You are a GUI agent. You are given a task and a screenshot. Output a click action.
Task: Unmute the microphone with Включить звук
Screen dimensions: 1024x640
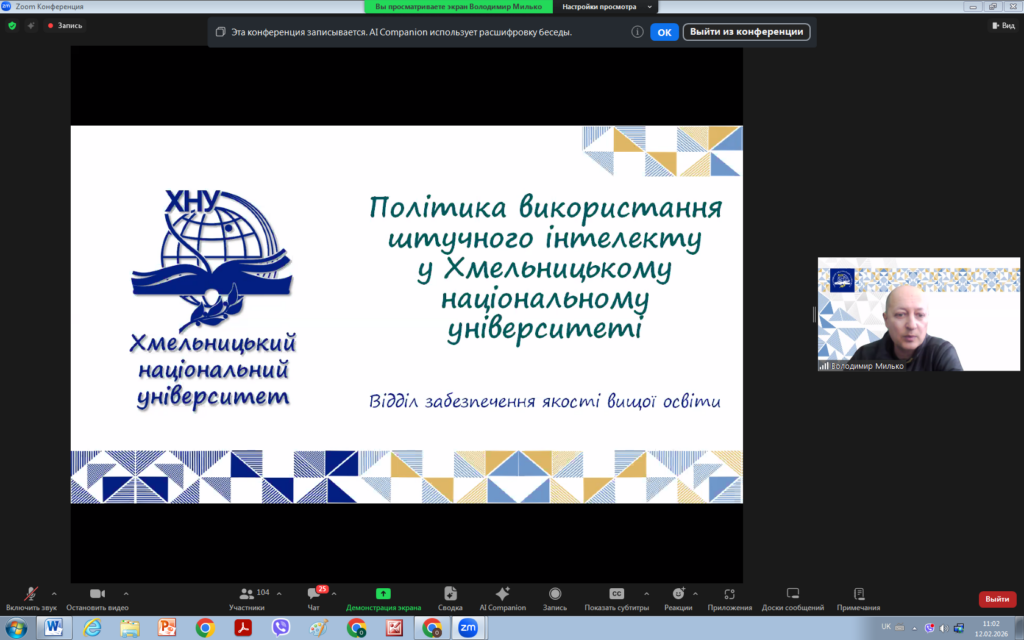pos(31,594)
